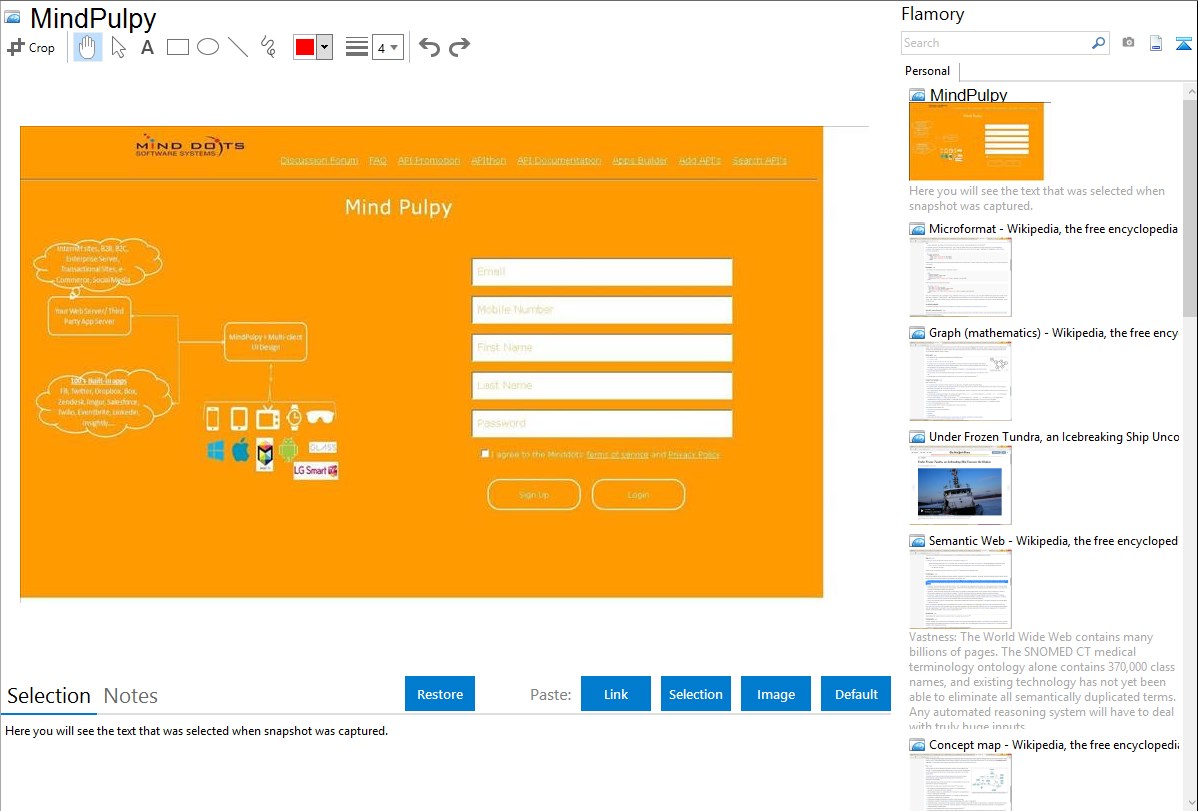The height and width of the screenshot is (811, 1198).
Task: Open the MindPulpy snapshot thumbnail
Action: pos(976,141)
